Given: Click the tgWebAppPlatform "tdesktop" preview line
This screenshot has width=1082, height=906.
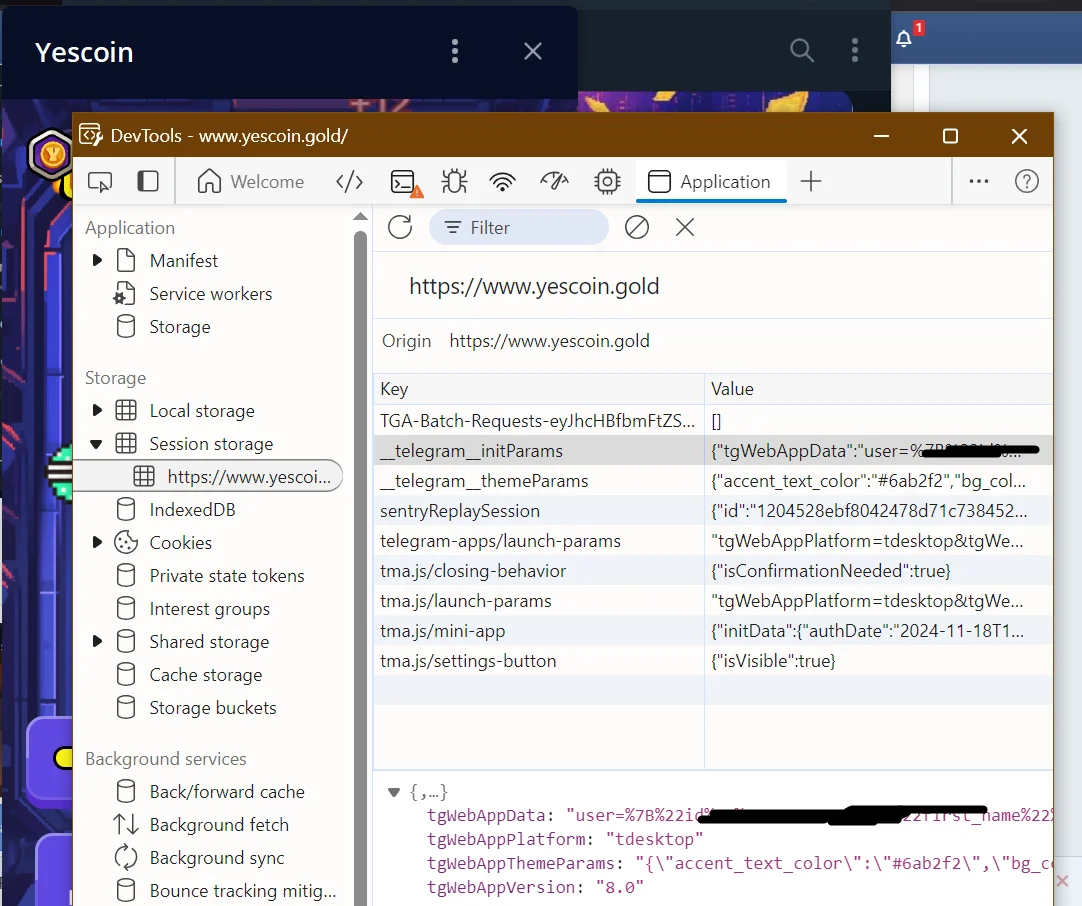Looking at the screenshot, I should click(565, 840).
